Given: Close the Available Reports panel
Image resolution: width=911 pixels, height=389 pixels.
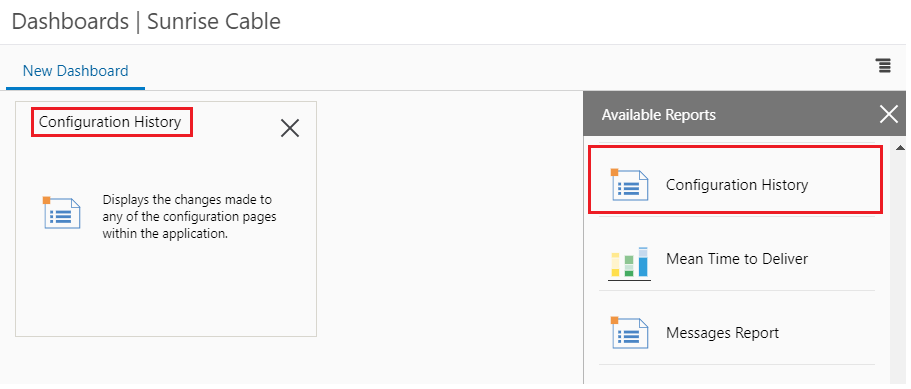Looking at the screenshot, I should 888,114.
